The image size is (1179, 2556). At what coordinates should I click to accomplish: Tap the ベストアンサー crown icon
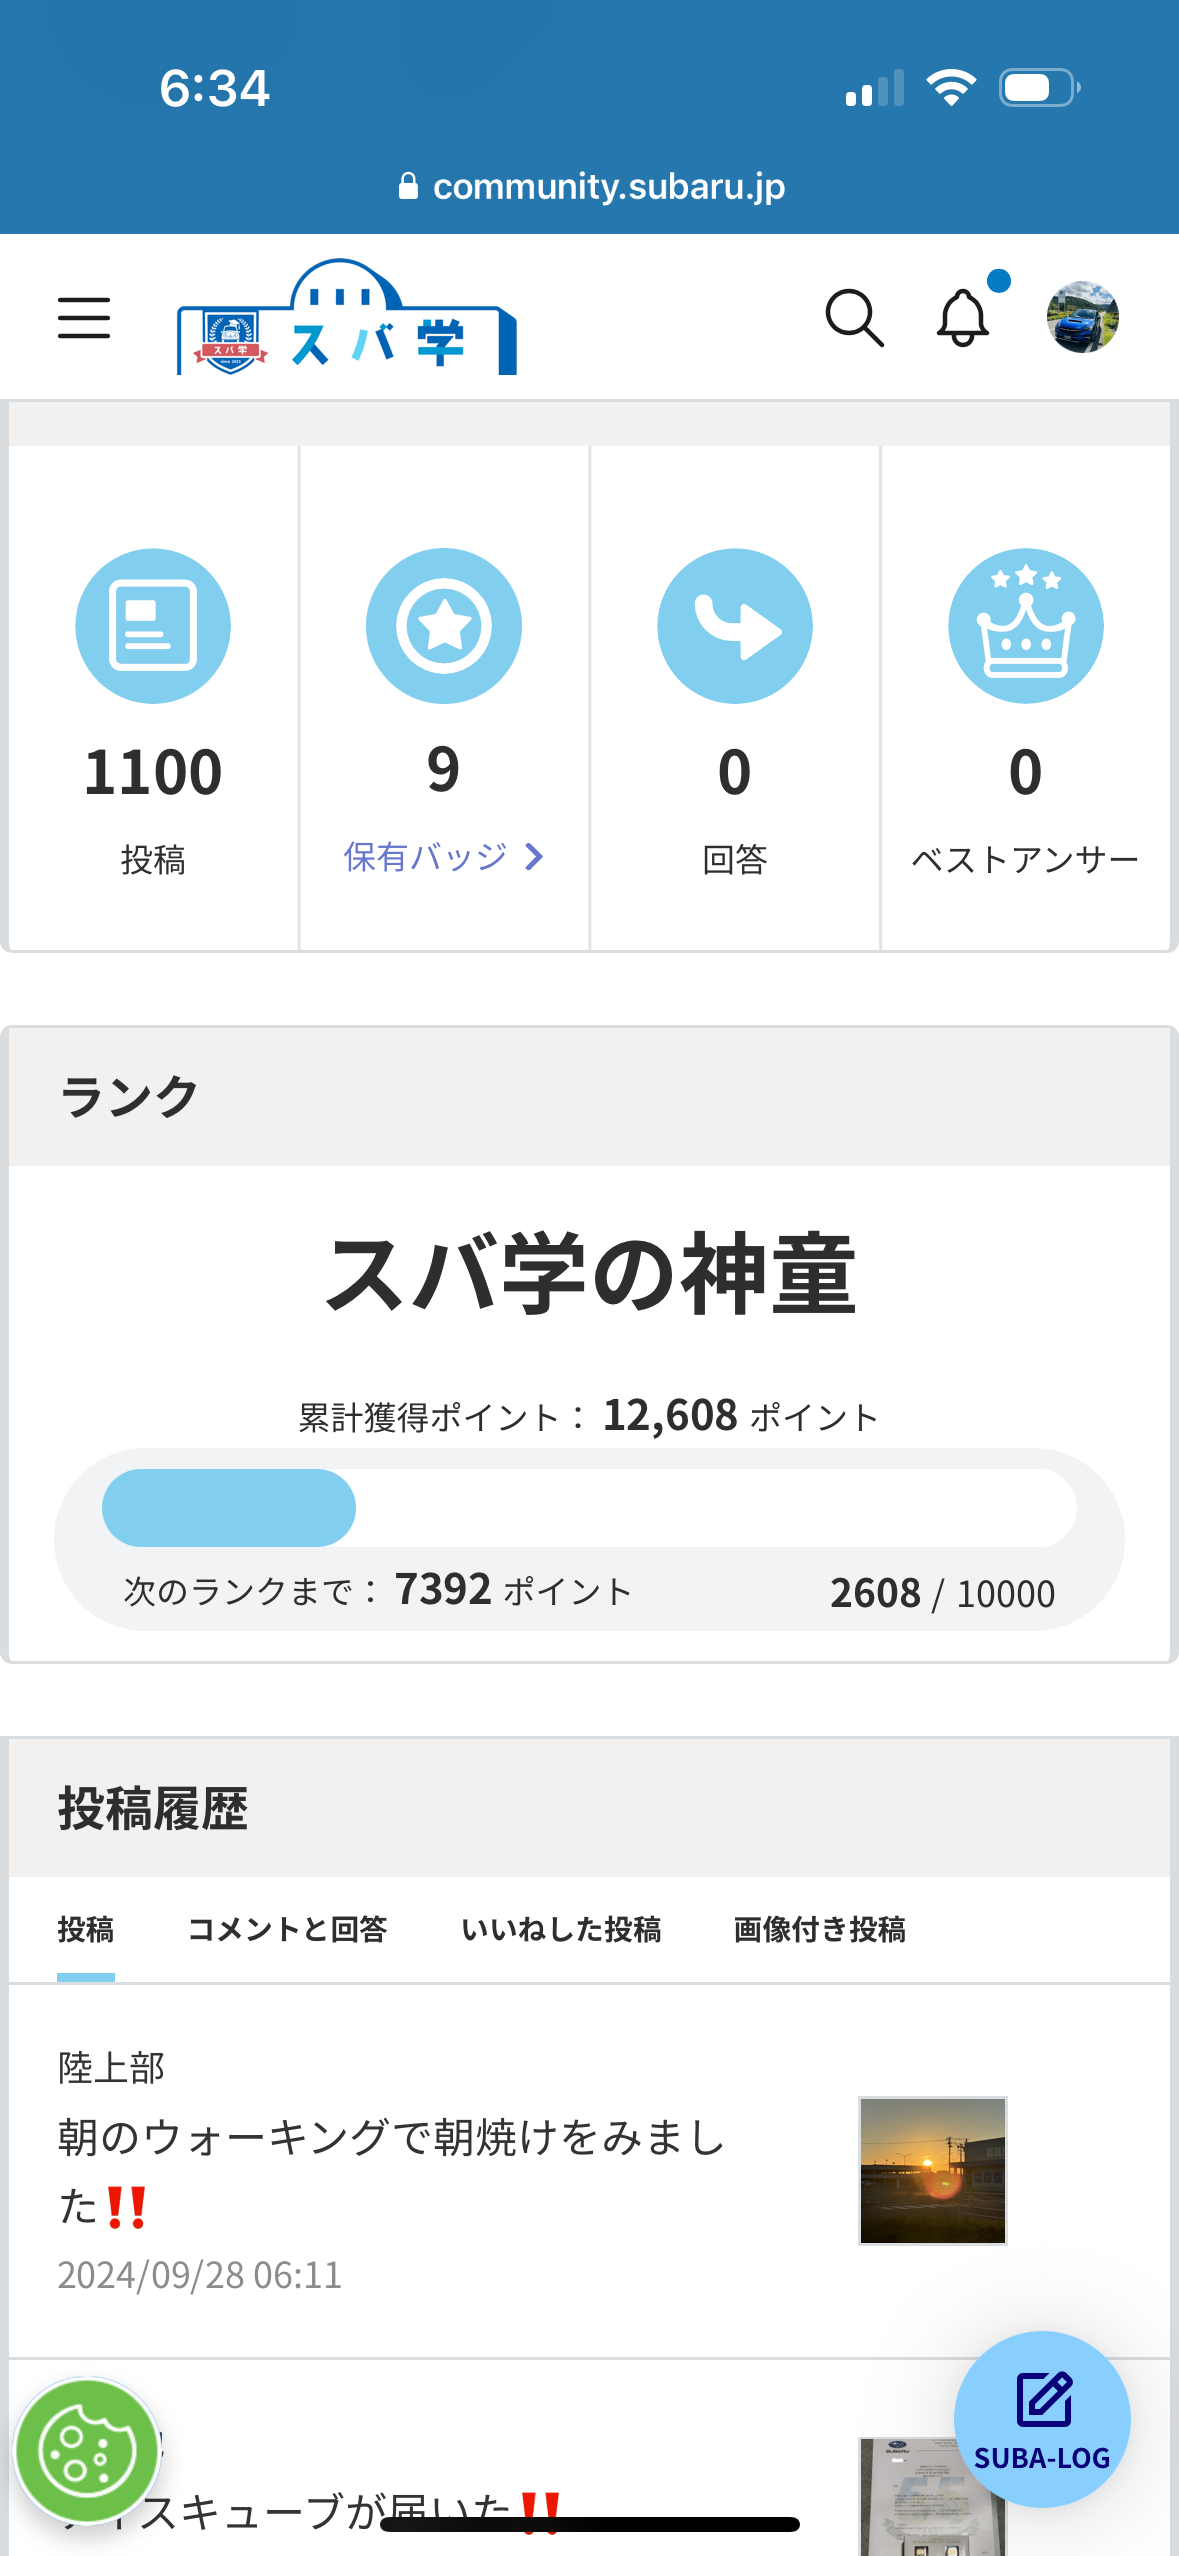1026,626
